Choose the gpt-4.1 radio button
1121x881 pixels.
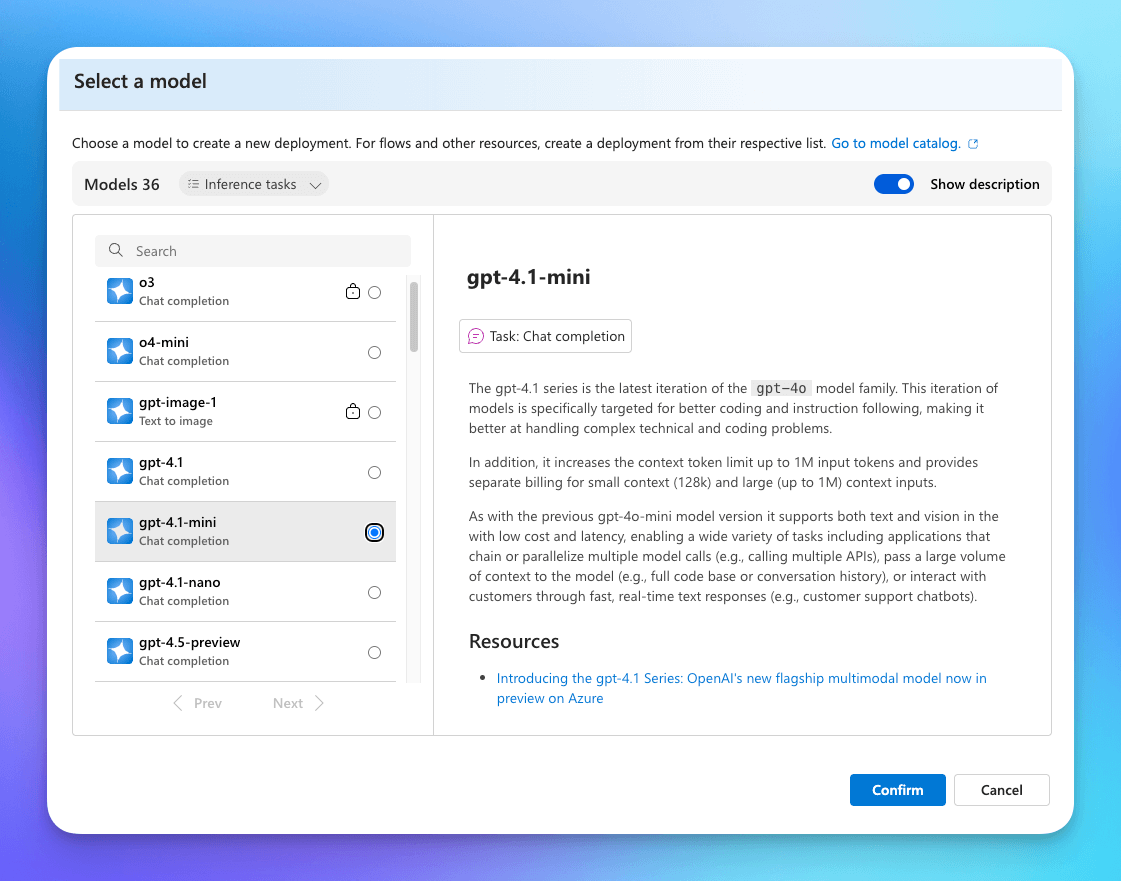coord(374,472)
